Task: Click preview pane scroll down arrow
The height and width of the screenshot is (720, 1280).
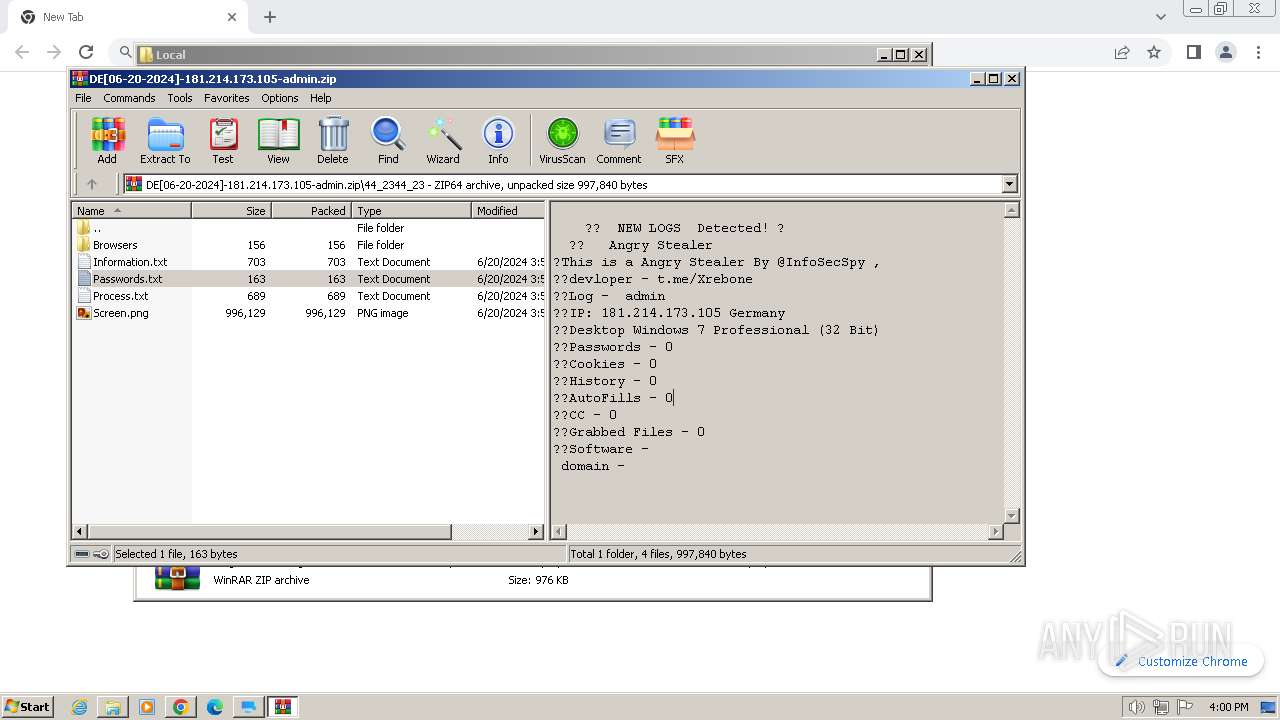Action: click(x=1011, y=516)
